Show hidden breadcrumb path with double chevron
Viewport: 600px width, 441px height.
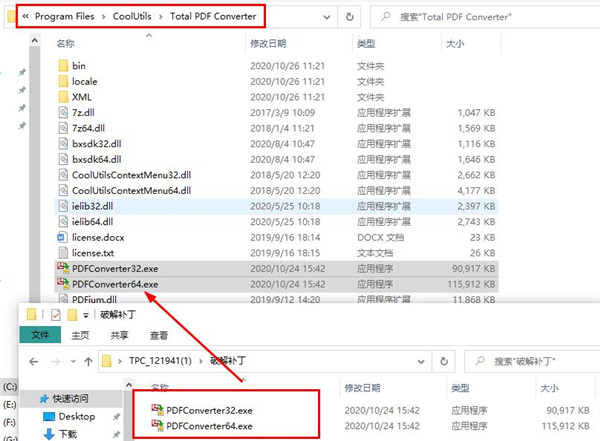pos(25,16)
